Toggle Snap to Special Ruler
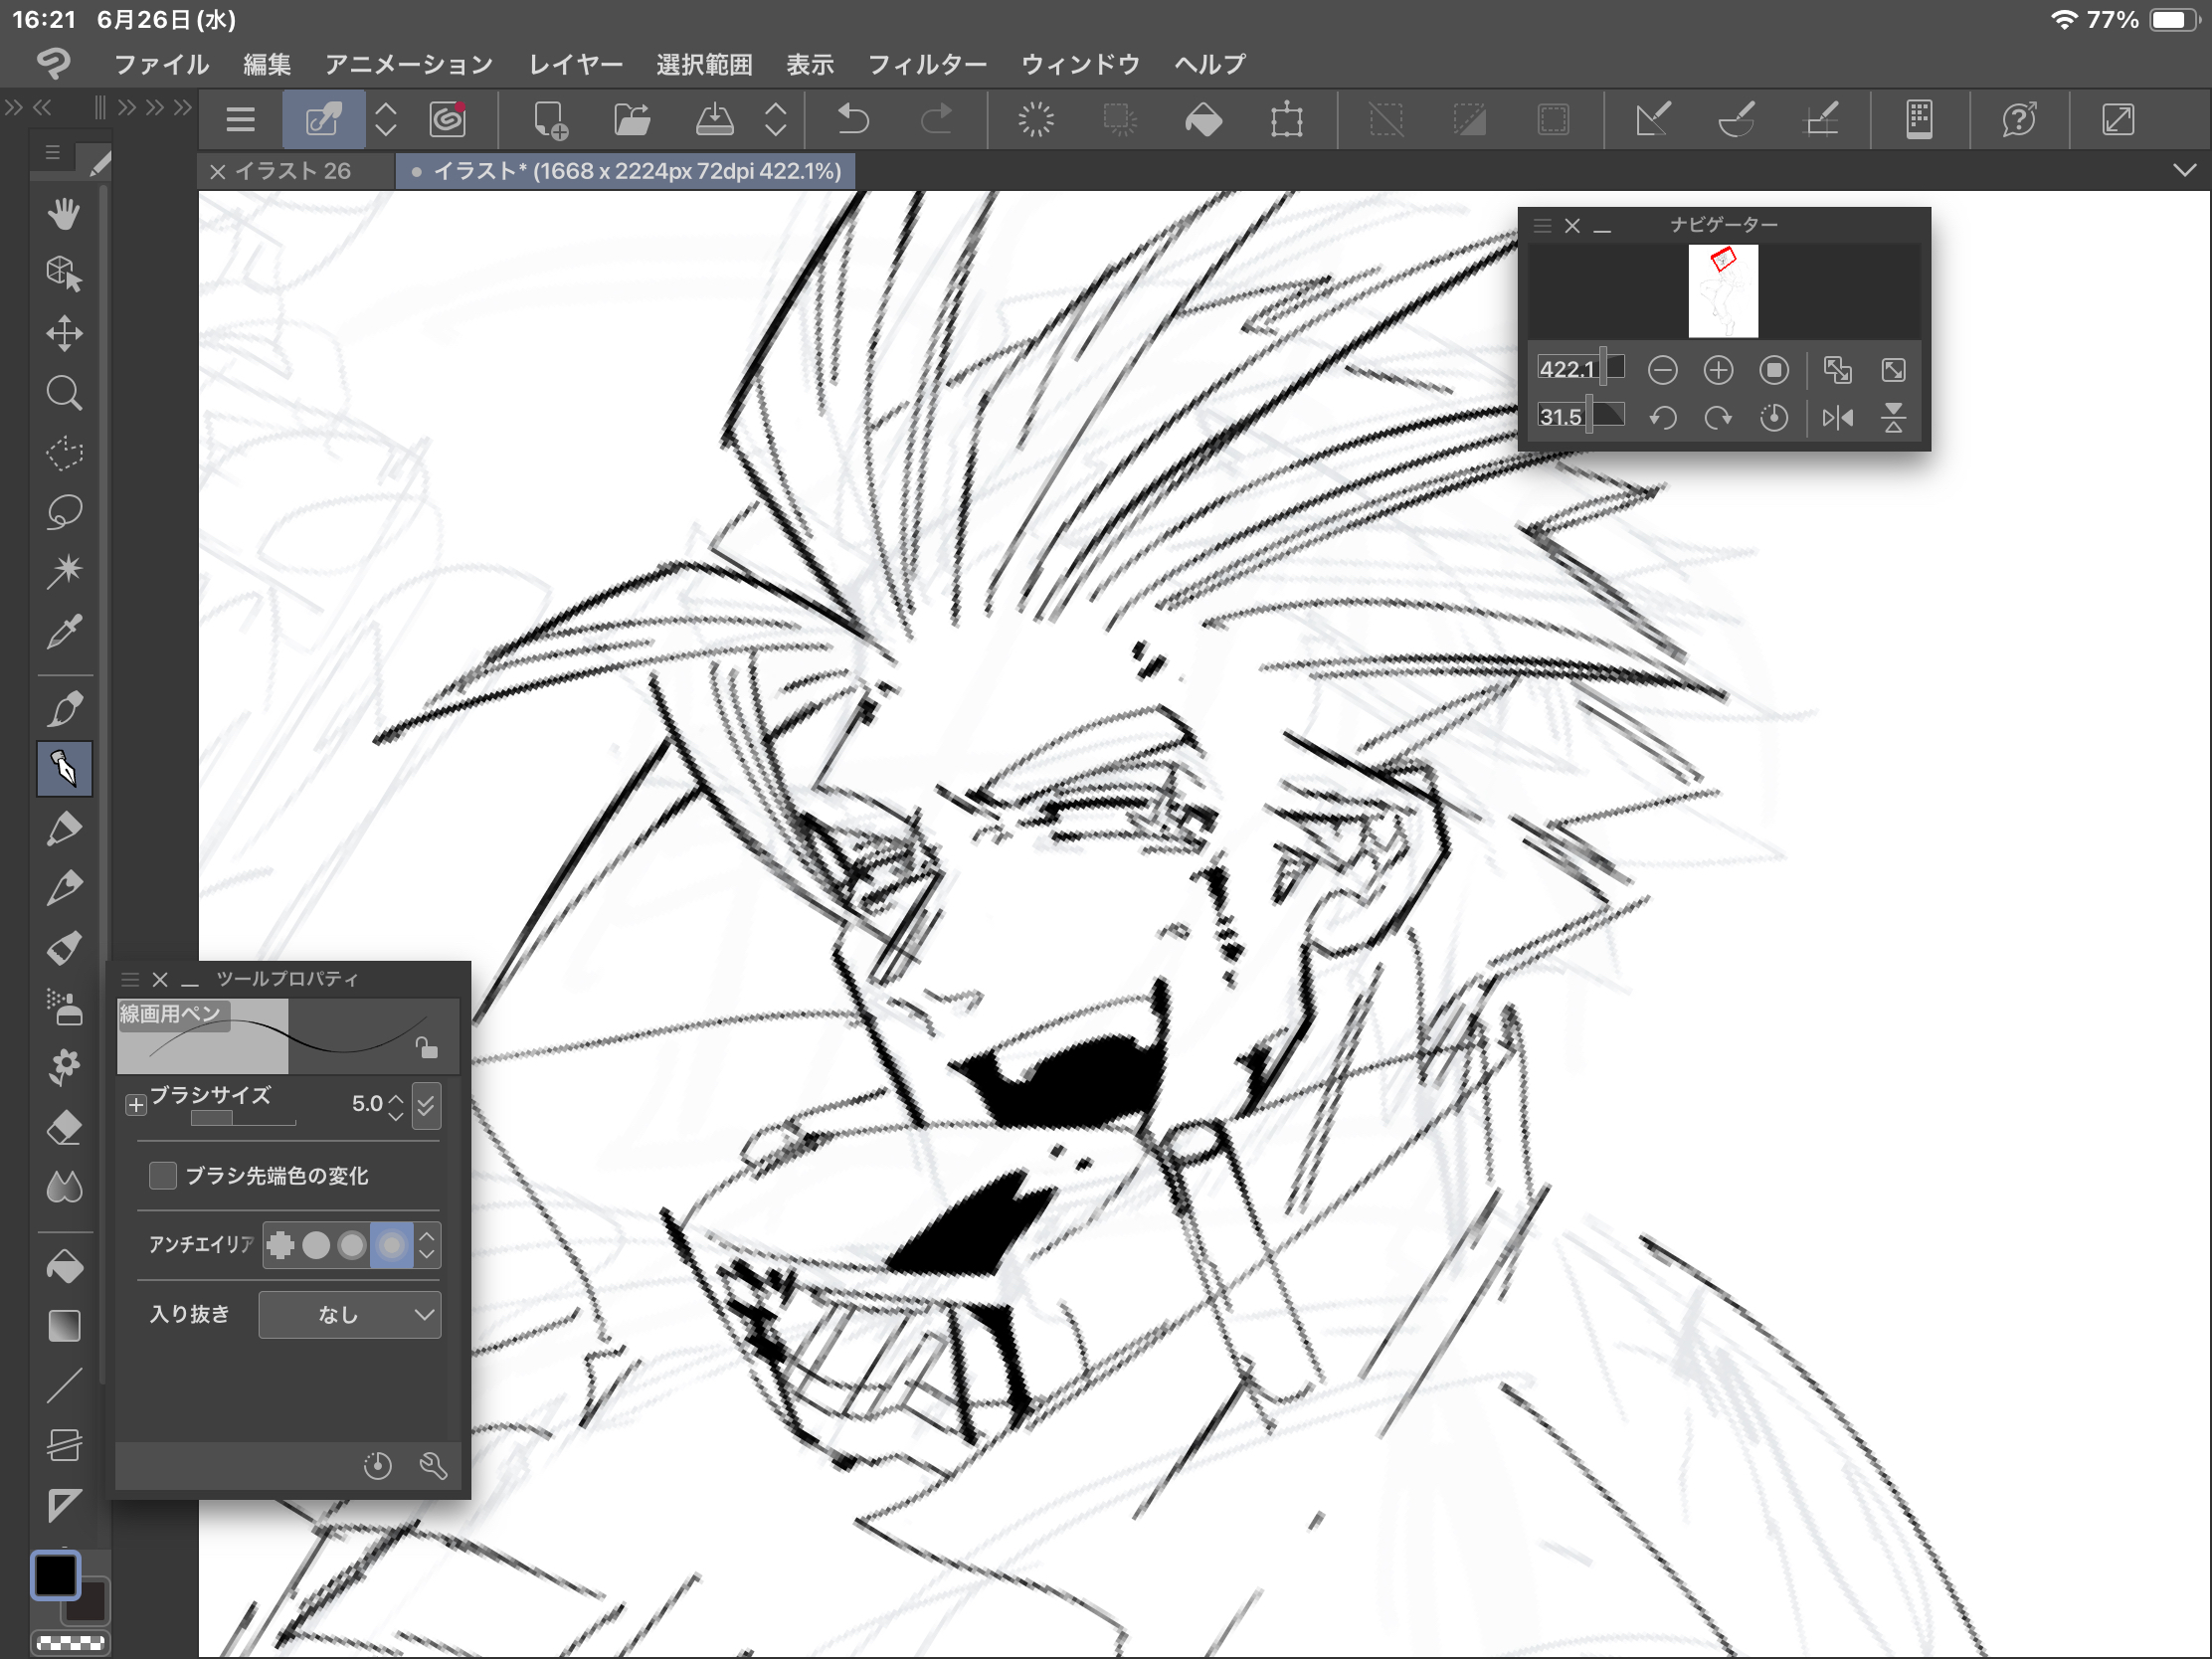Image resolution: width=2212 pixels, height=1659 pixels. tap(1736, 120)
